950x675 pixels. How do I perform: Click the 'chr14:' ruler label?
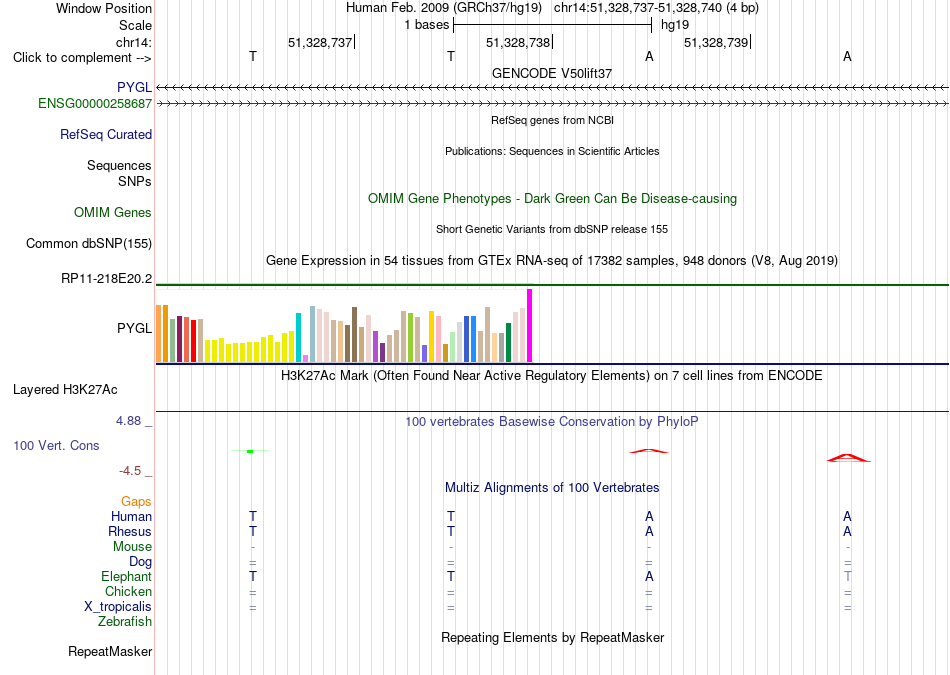point(134,42)
